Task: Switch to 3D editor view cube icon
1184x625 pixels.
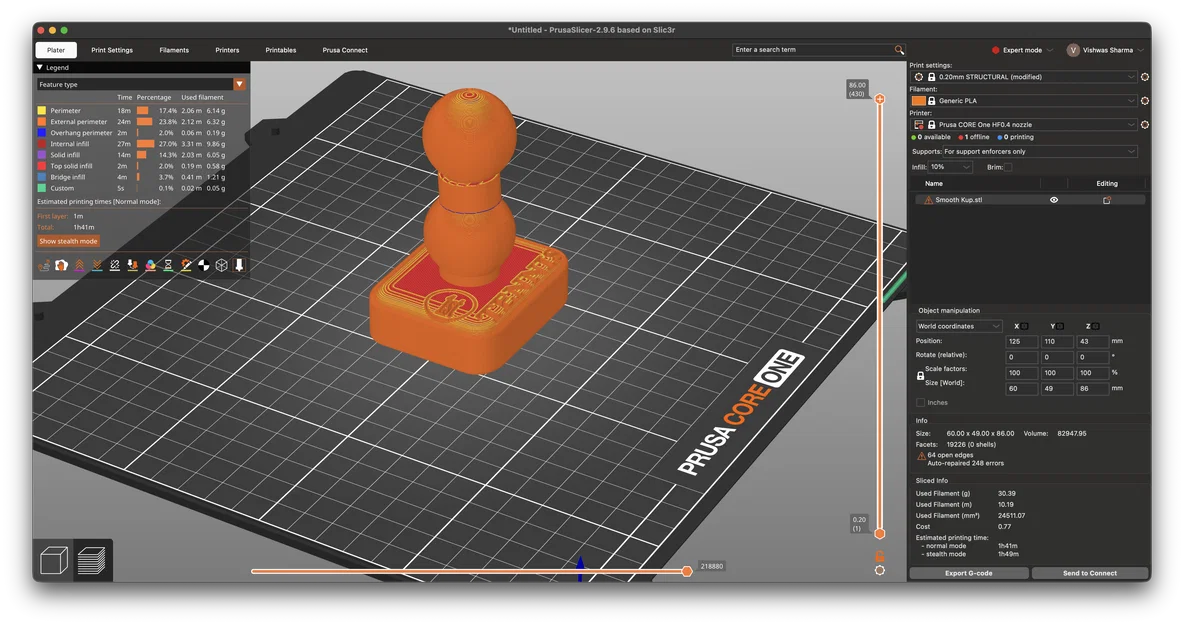Action: point(54,561)
